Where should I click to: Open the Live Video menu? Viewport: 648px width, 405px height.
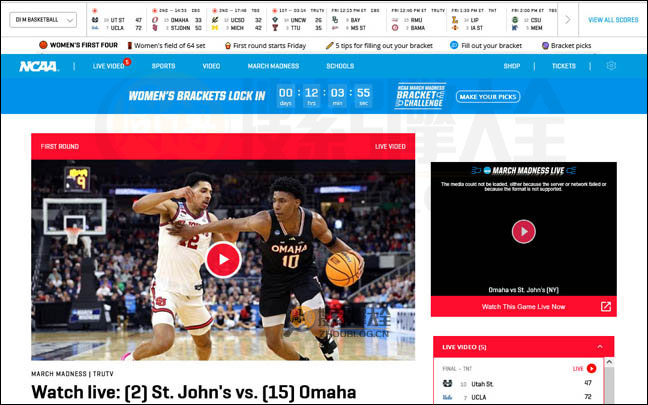coord(108,66)
